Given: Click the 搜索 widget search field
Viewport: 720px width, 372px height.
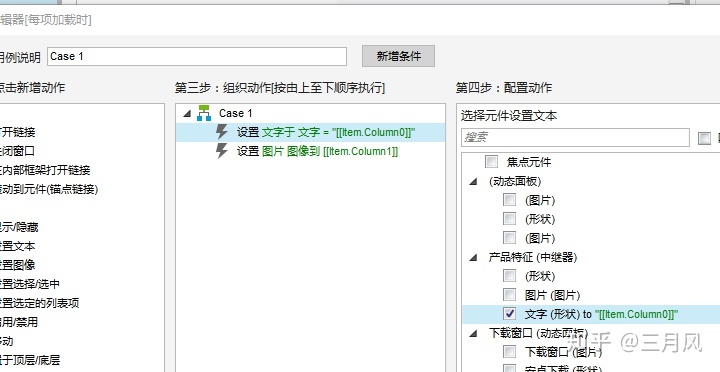Looking at the screenshot, I should coord(575,137).
